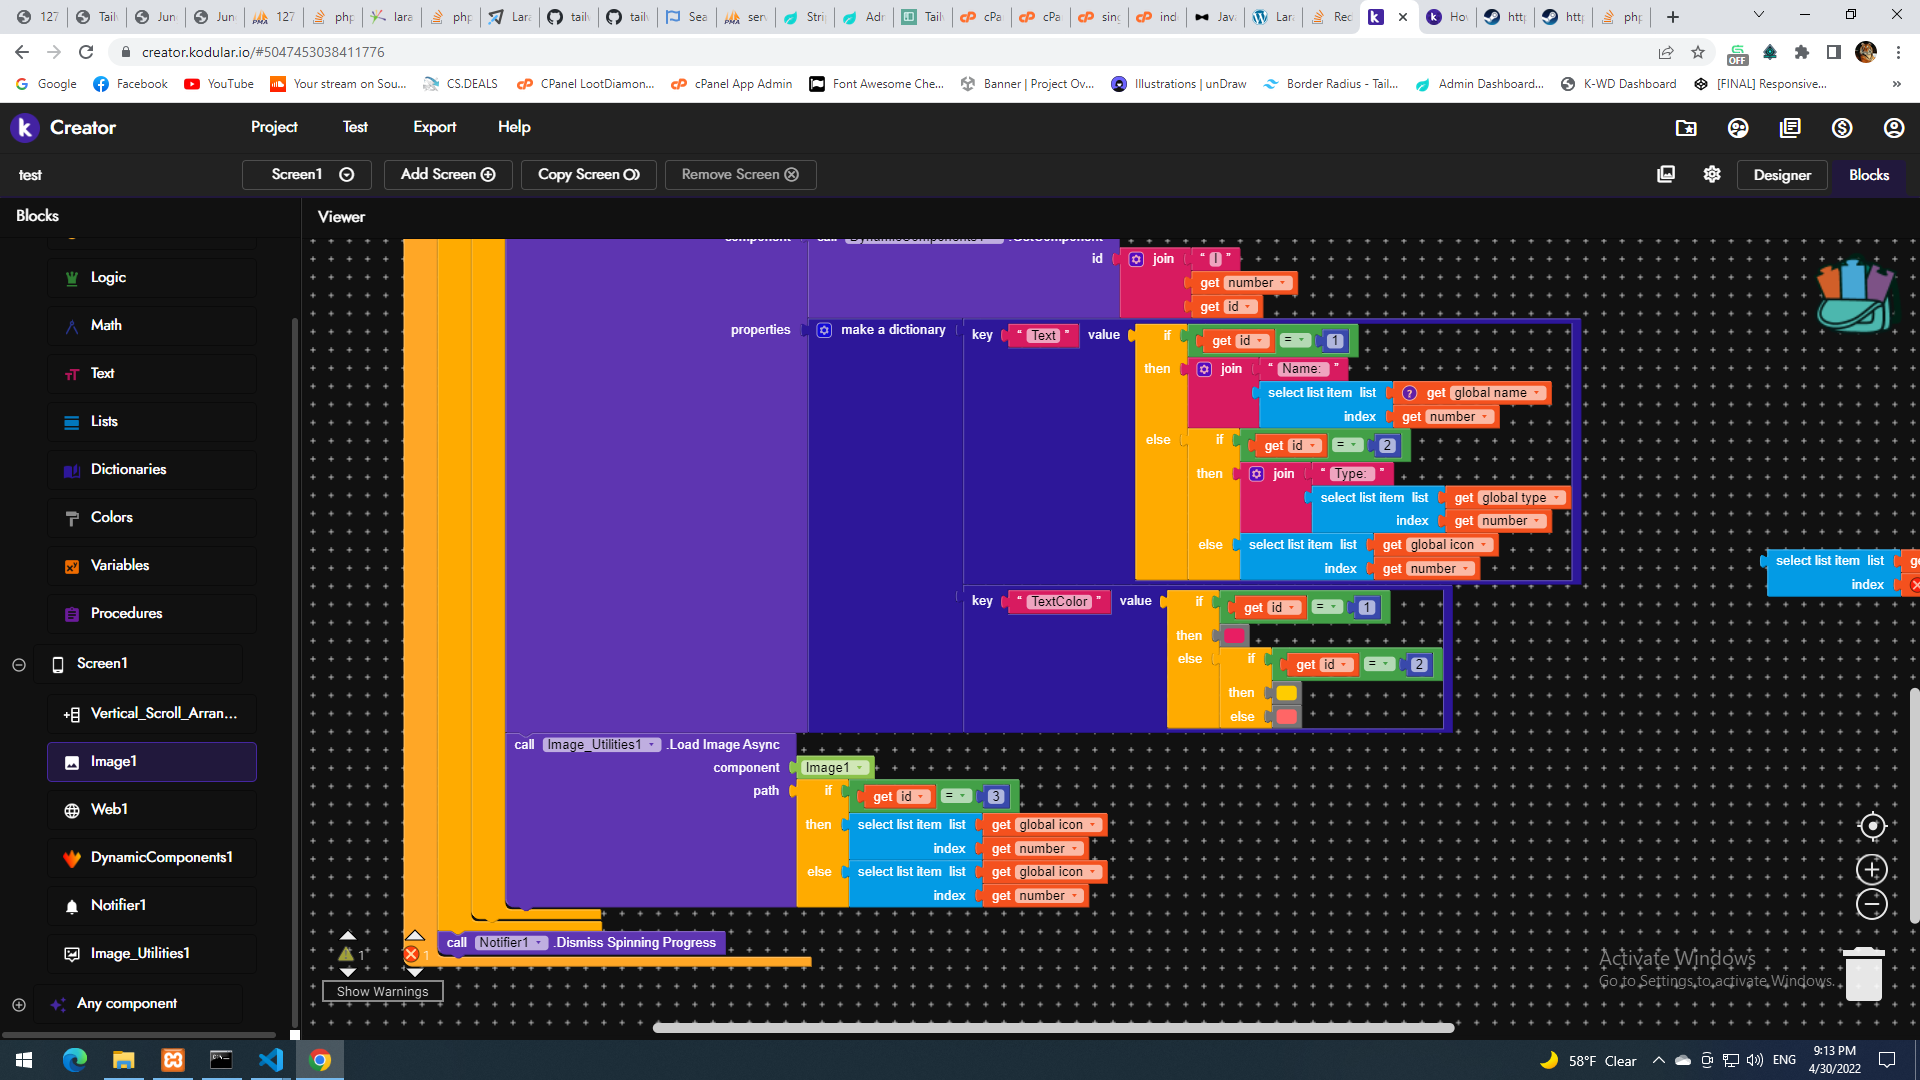Viewport: 1920px width, 1080px height.
Task: Select the Dictionaries block category
Action: click(x=128, y=469)
